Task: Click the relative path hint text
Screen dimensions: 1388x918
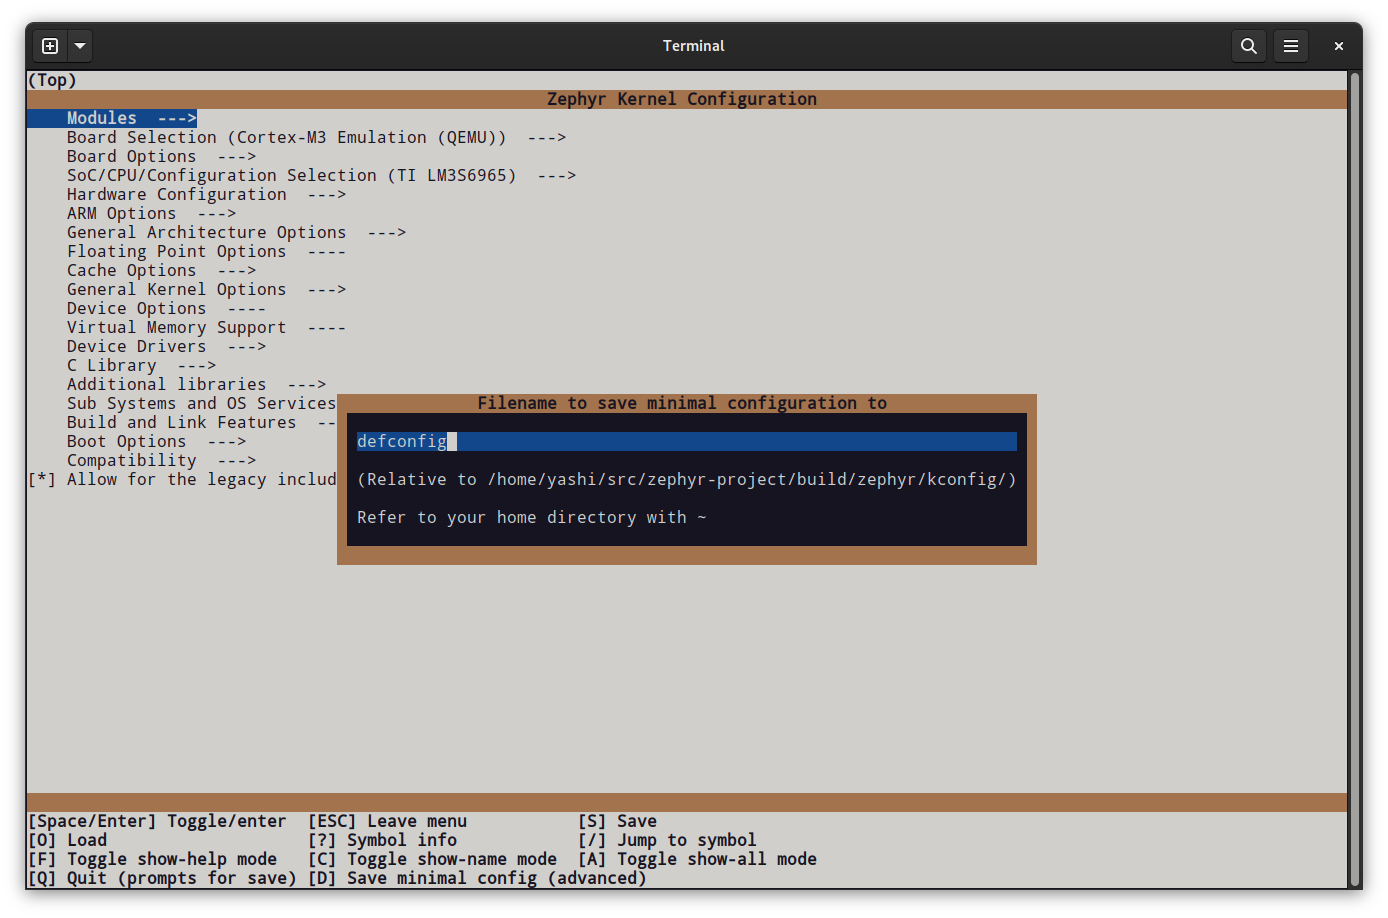Action: point(687,479)
